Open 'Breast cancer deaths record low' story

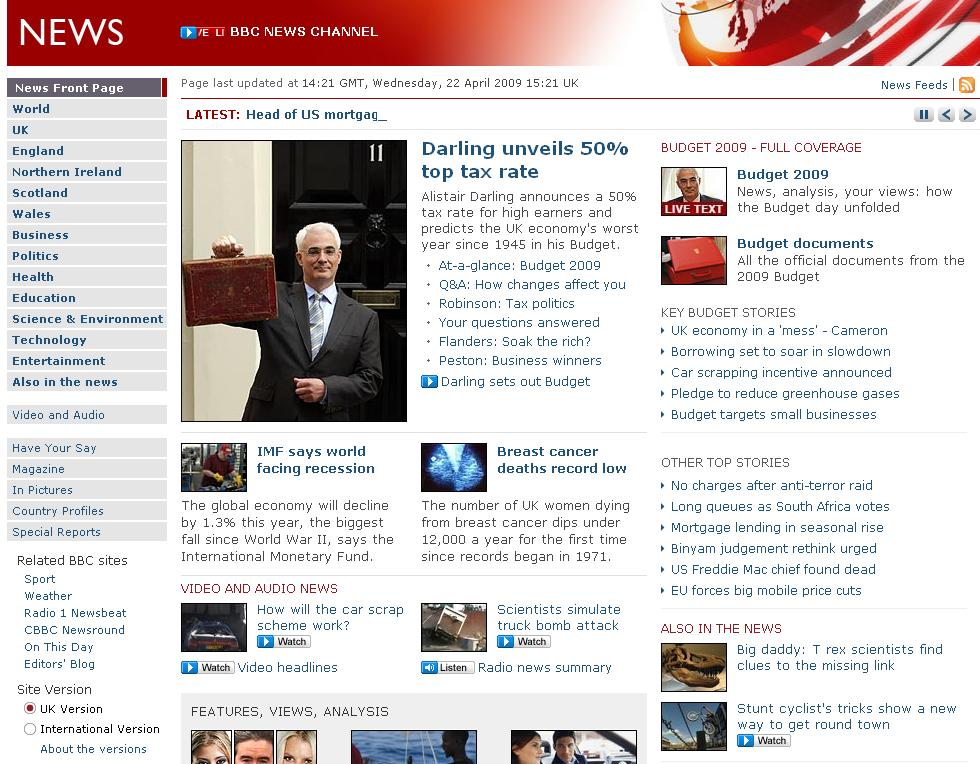[x=561, y=460]
